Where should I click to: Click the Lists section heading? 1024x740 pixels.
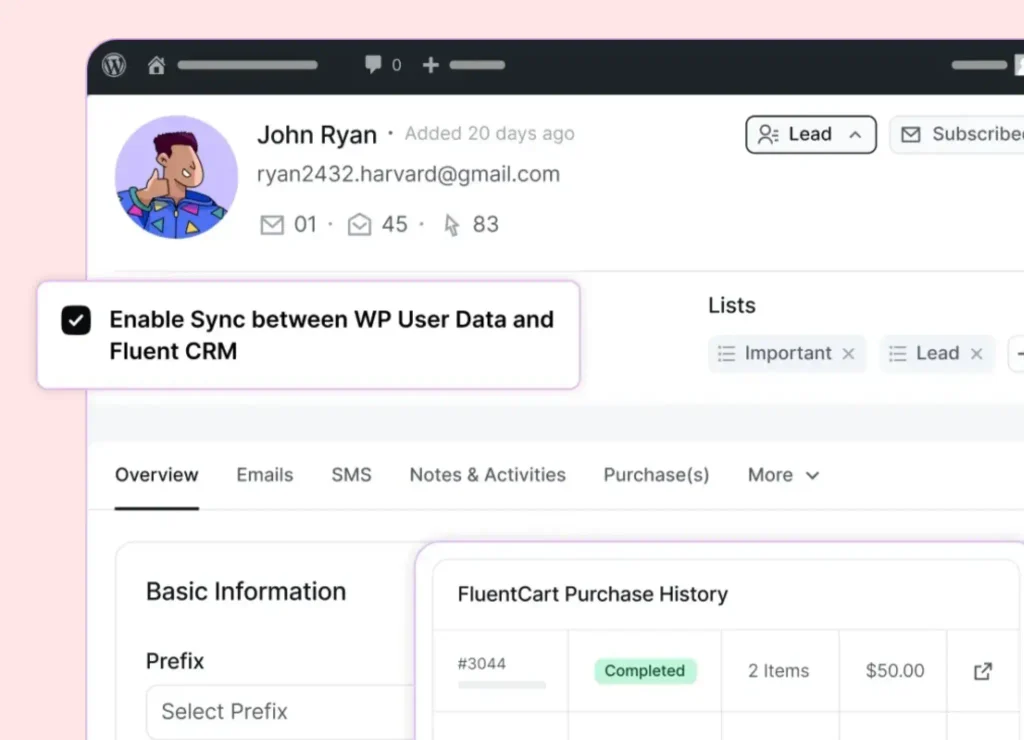[x=732, y=305]
